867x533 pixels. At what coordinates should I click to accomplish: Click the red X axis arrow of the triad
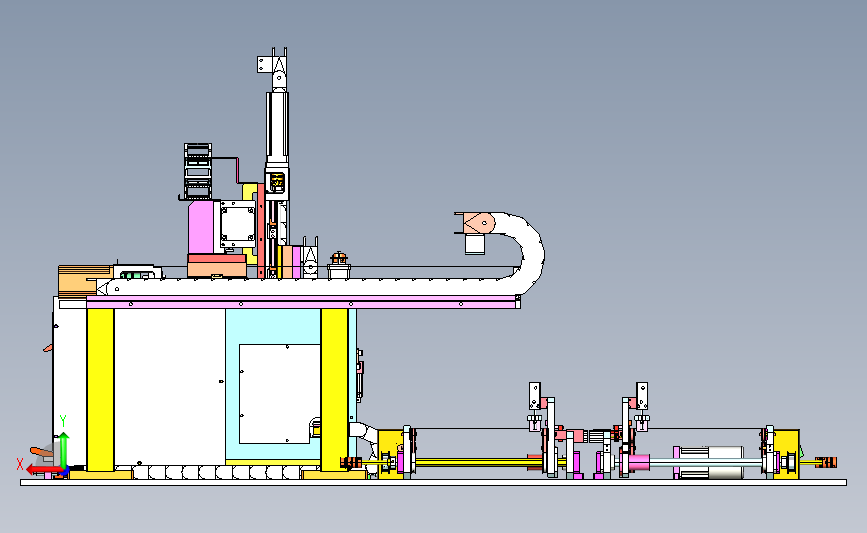(43, 471)
